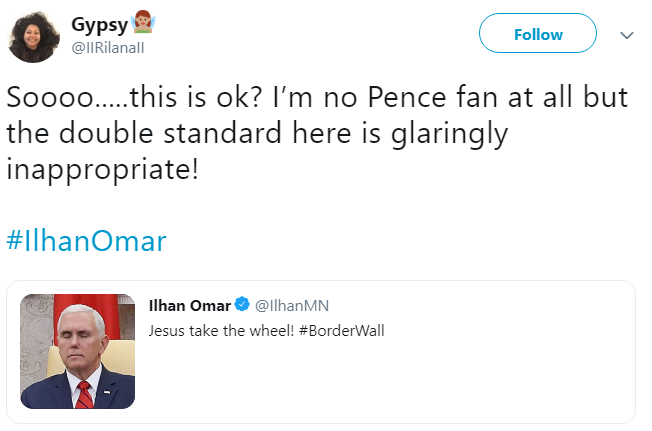Screen dimensions: 652x431
Task: Open the @IlhanMN handle
Action: (292, 304)
